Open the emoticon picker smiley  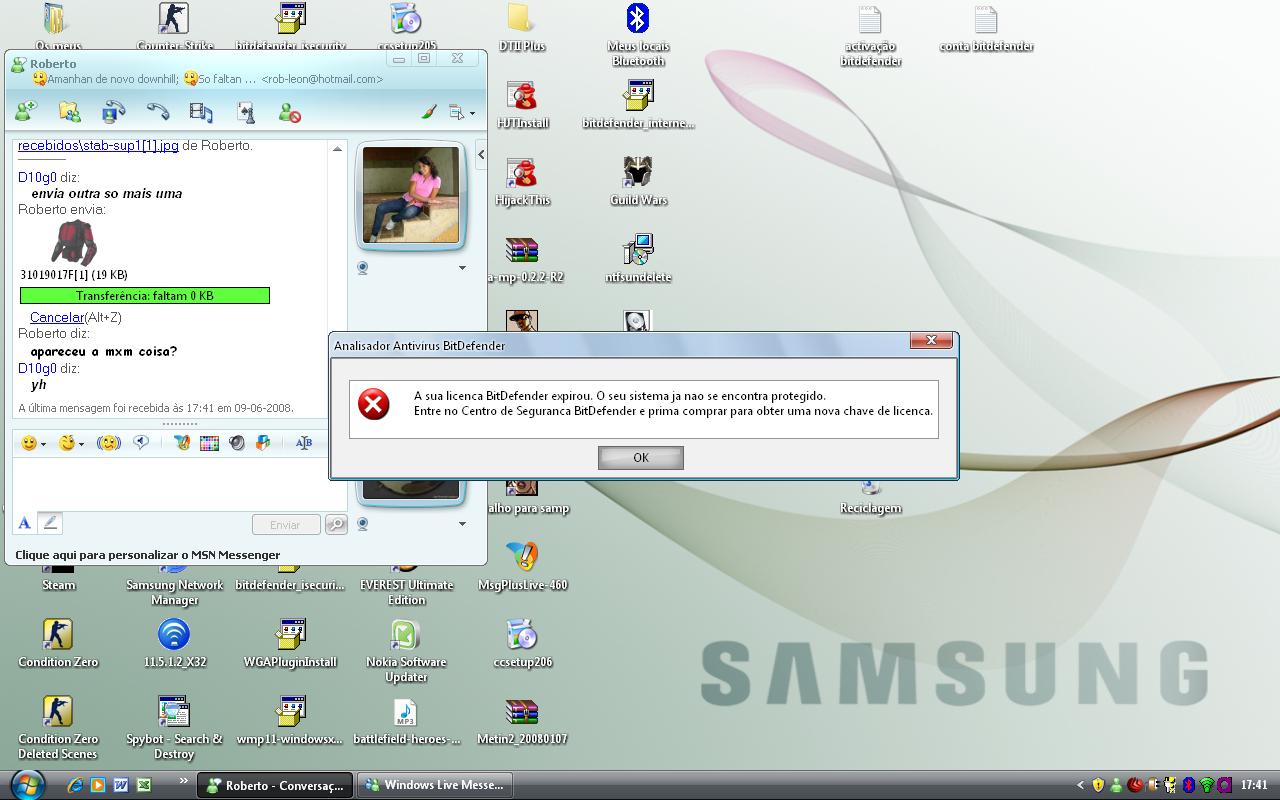pyautogui.click(x=34, y=443)
